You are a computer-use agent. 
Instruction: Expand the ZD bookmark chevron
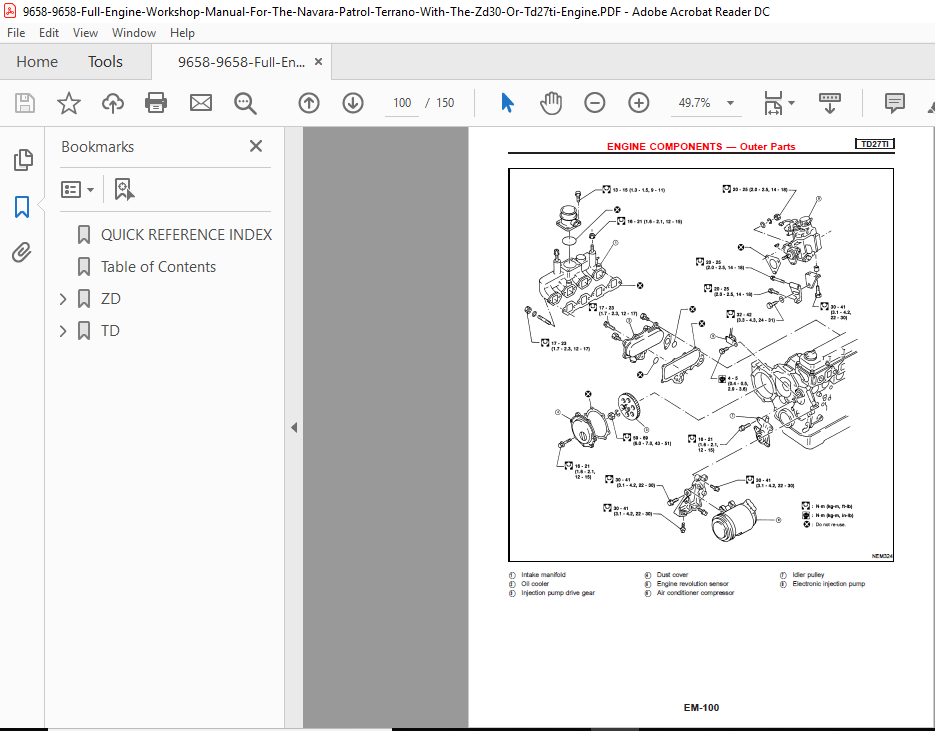click(63, 299)
